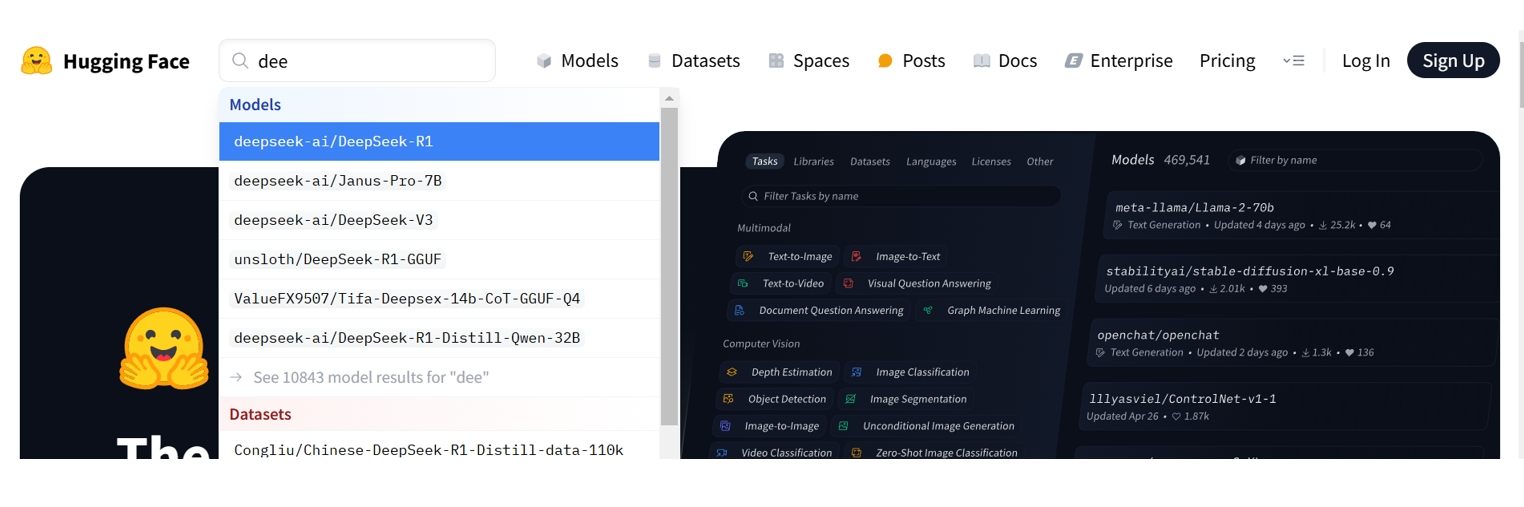Select the Other tab in preview
Screen dimensions: 1524x507
pos(1040,161)
